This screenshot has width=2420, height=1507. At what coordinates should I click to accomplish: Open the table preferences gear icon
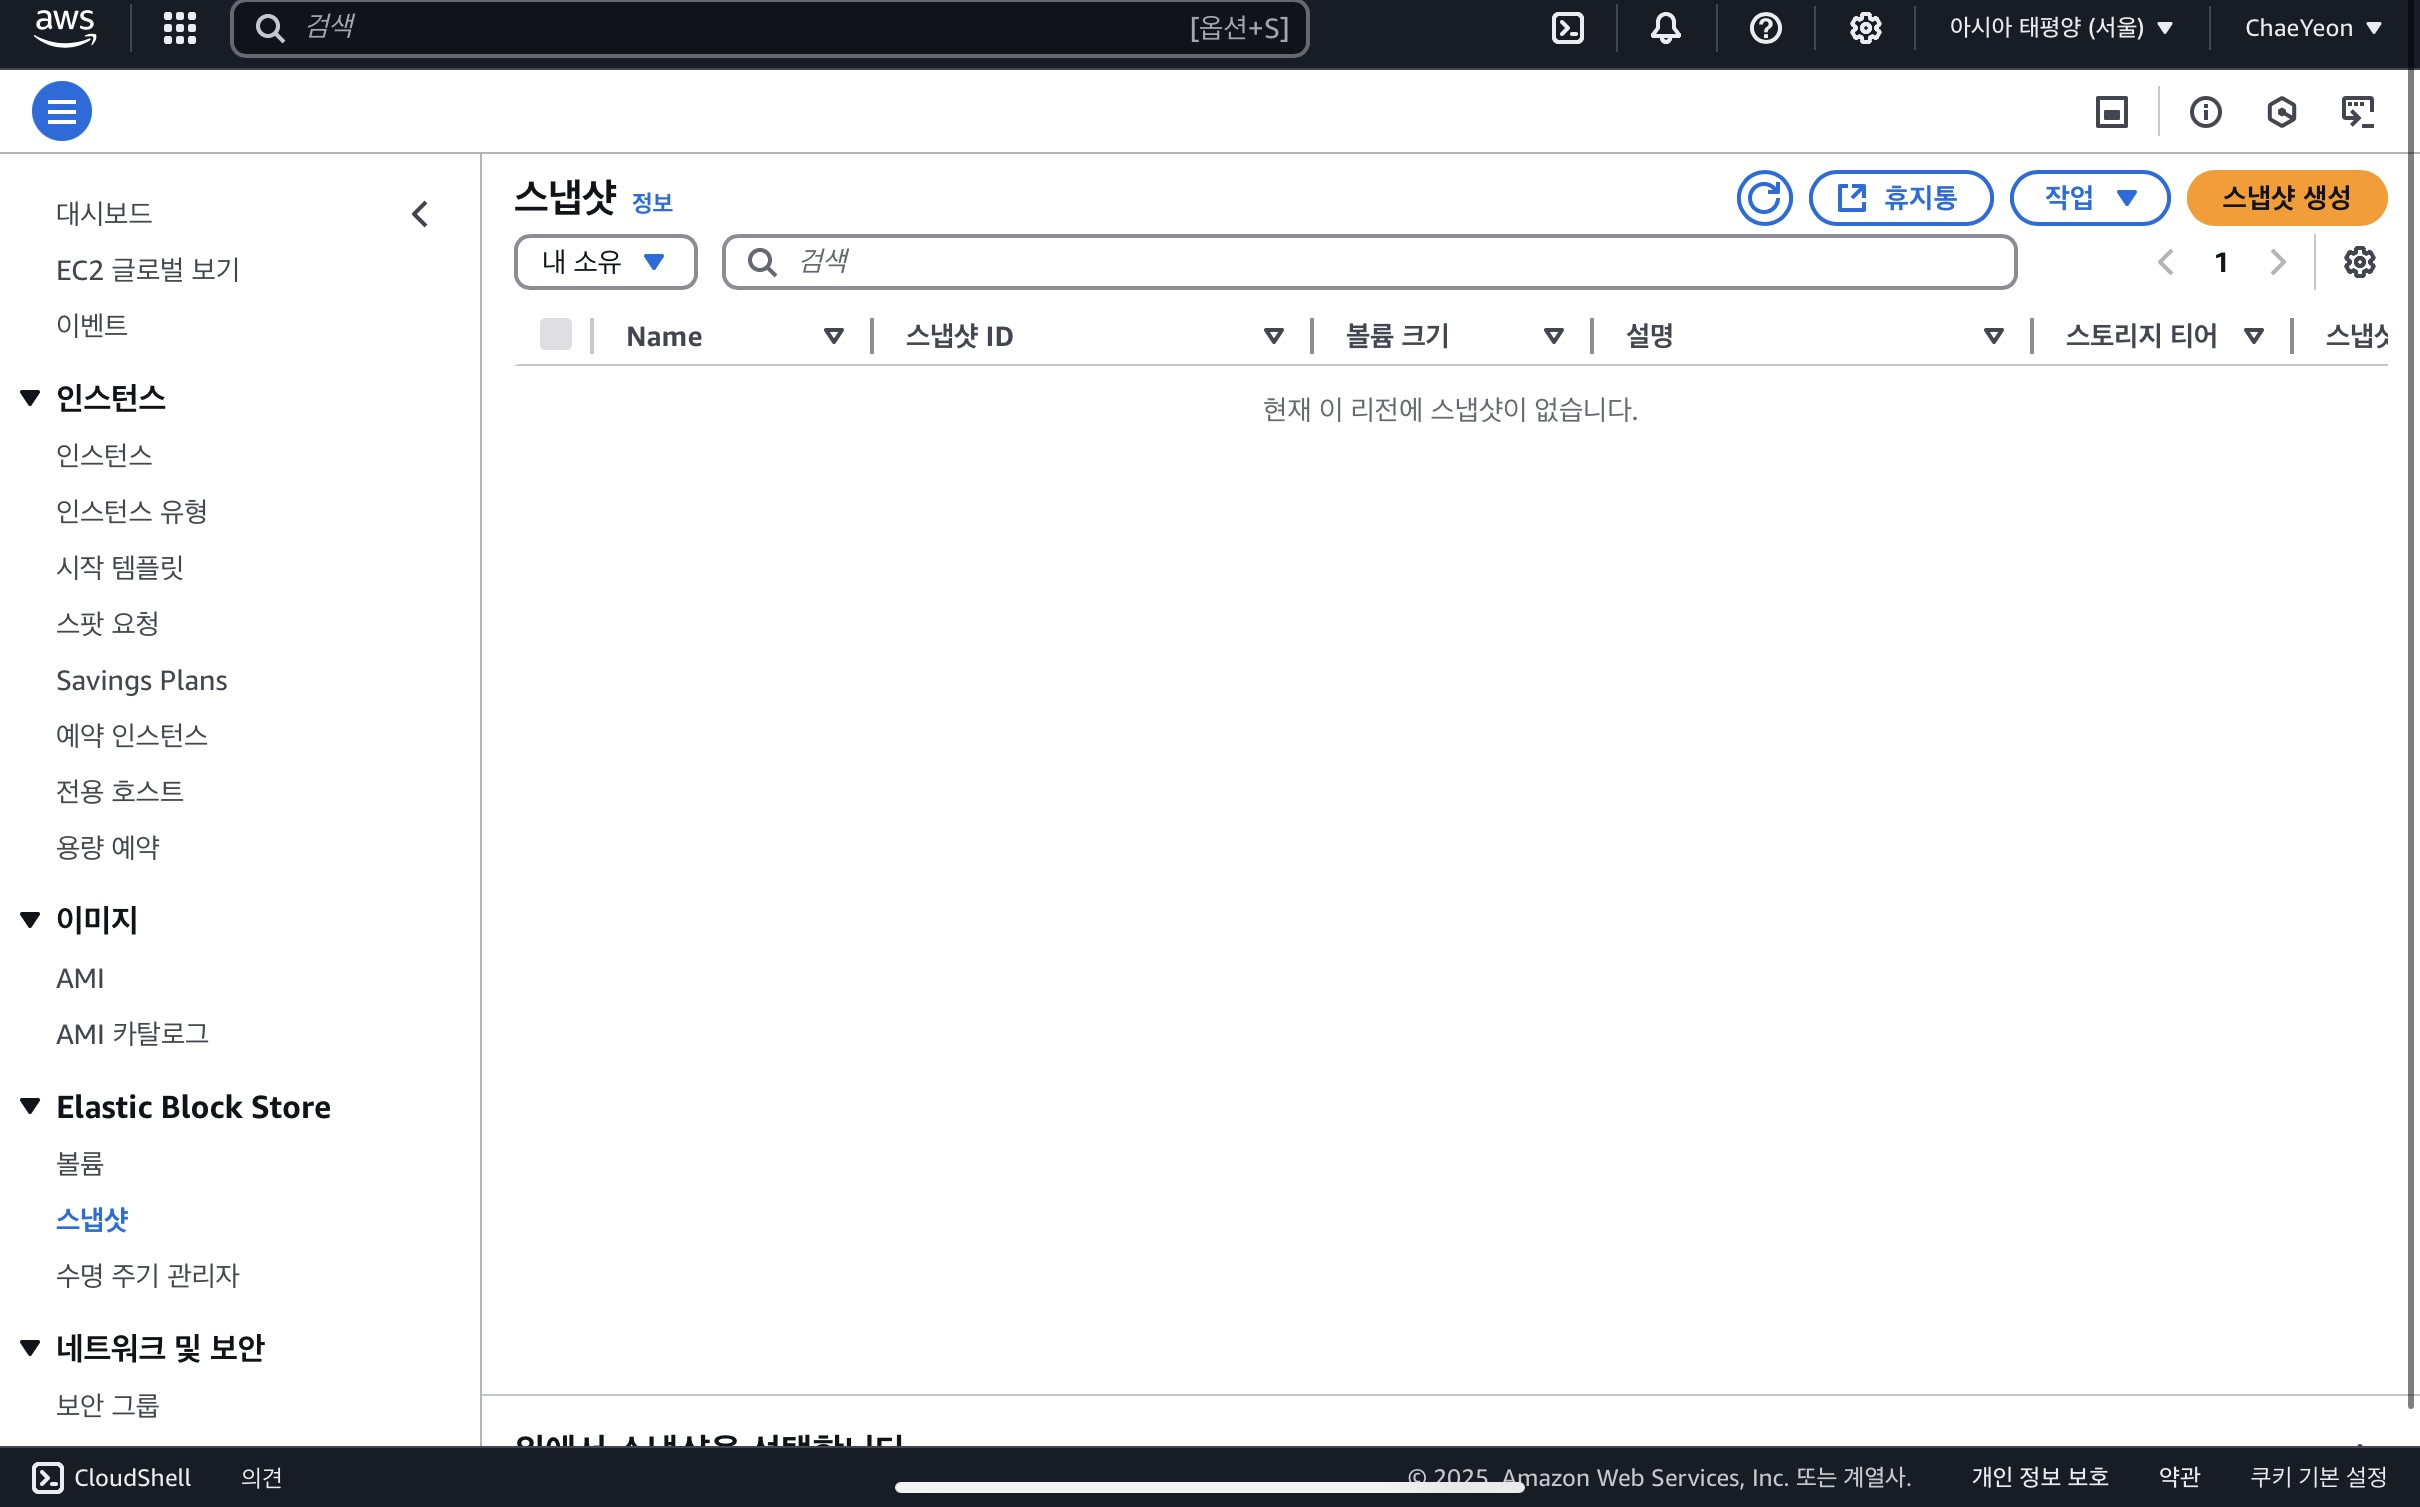point(2359,262)
